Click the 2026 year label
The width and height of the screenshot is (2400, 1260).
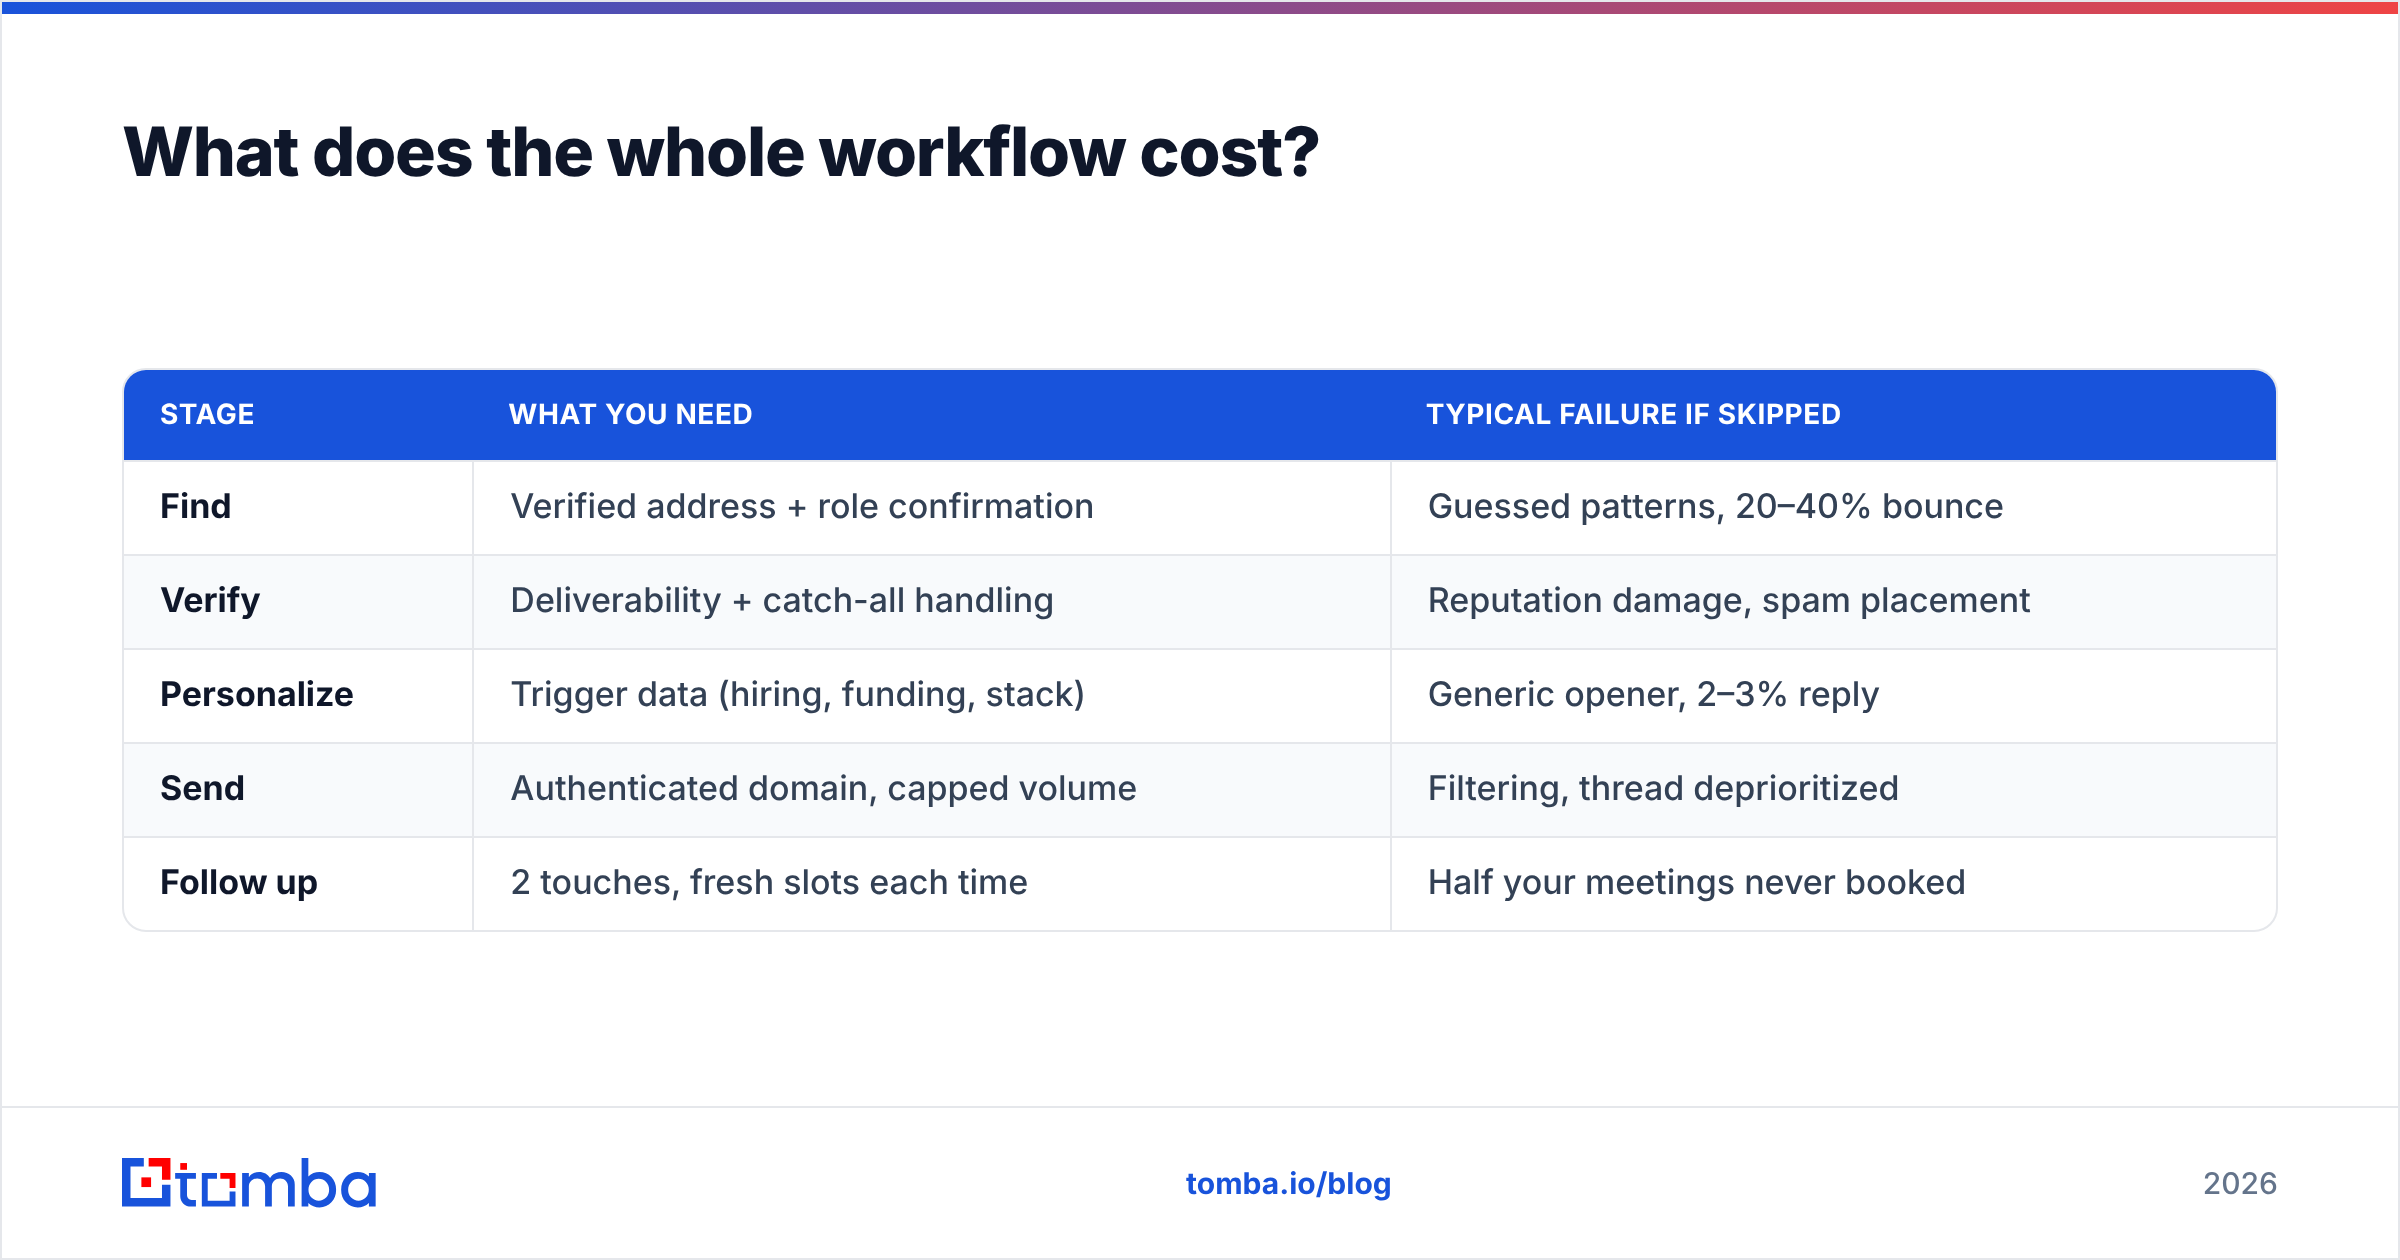click(x=2240, y=1184)
